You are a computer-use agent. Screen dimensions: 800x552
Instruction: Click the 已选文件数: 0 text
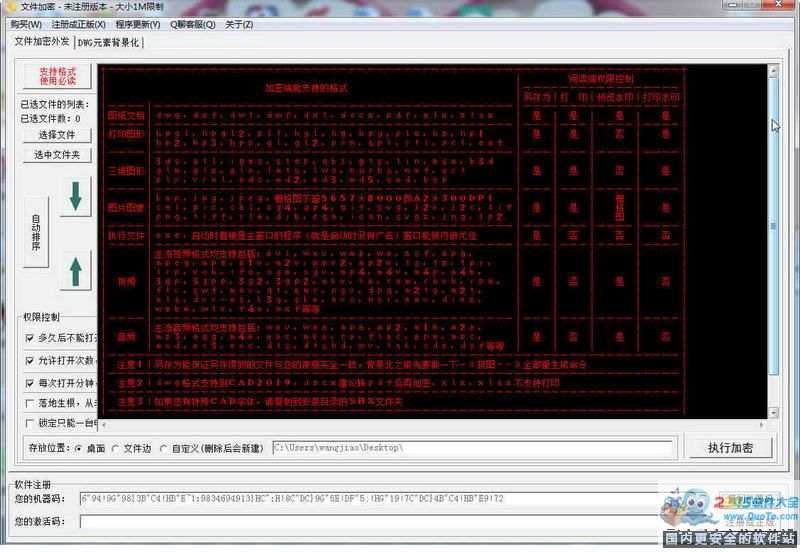[x=51, y=118]
